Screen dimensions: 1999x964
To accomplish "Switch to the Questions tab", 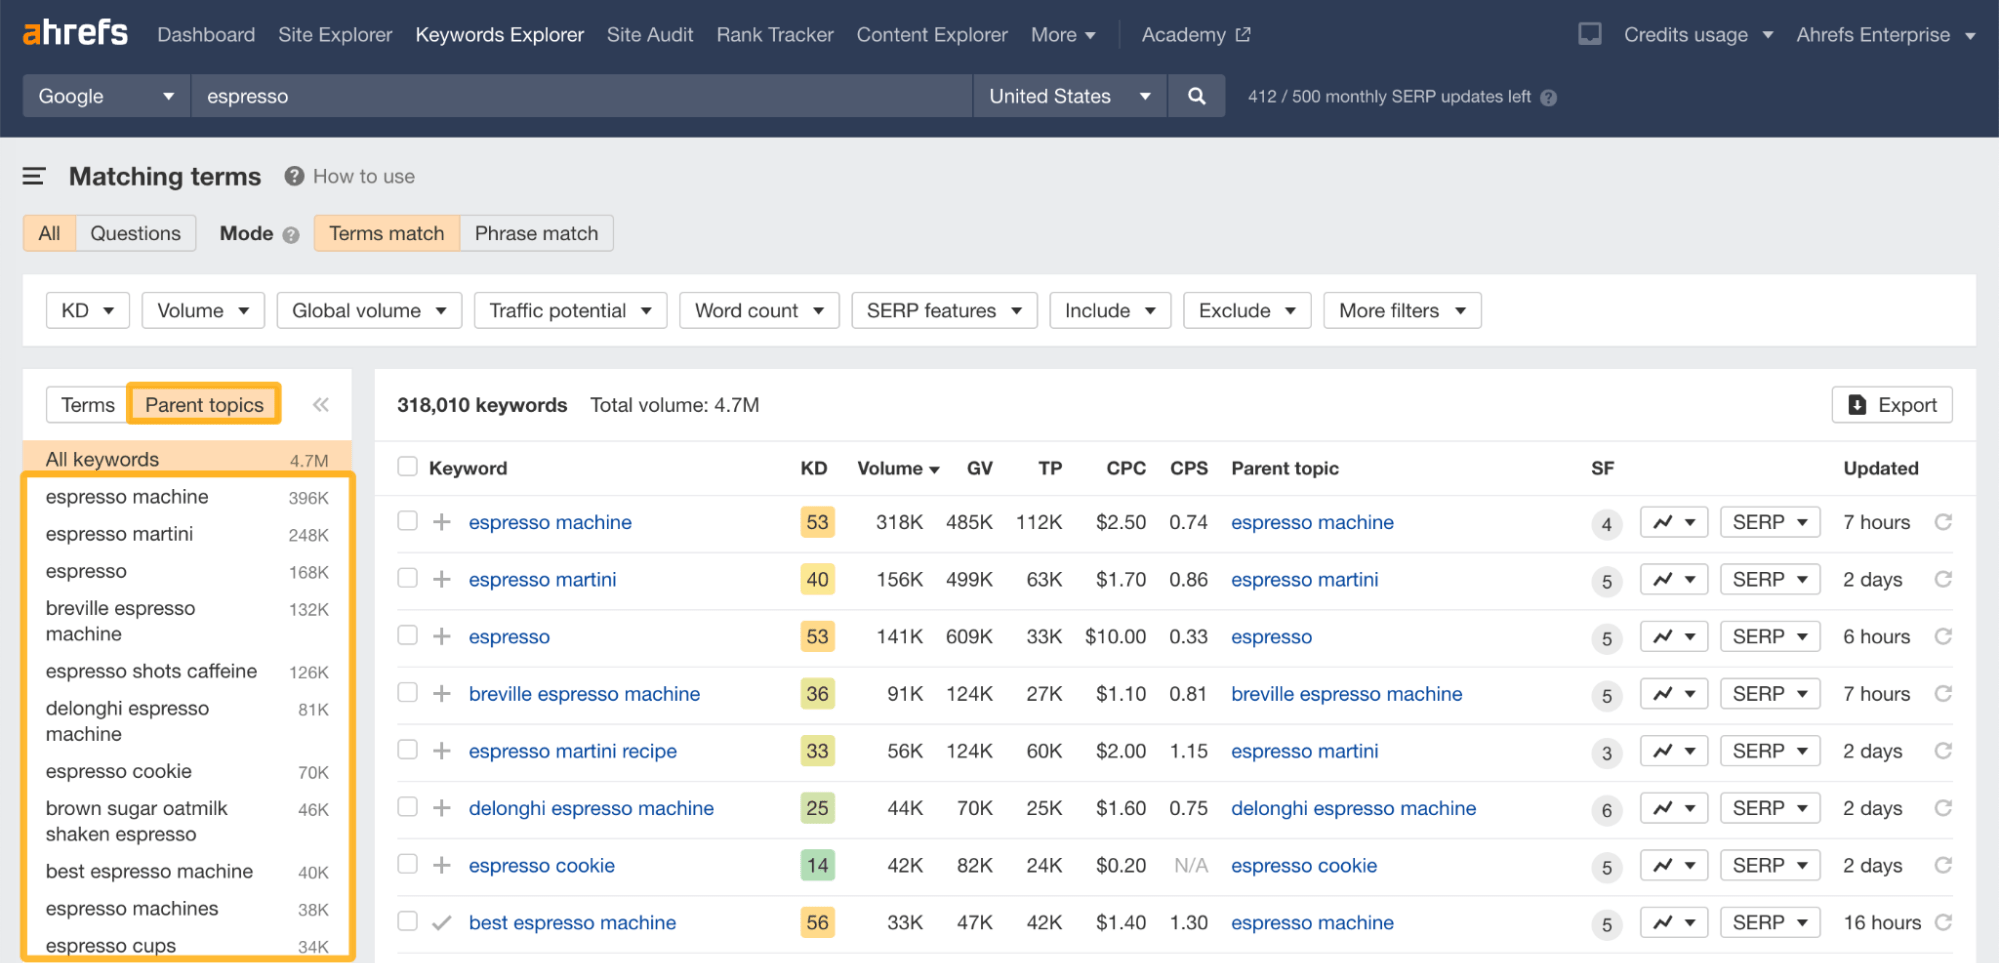I will point(135,233).
